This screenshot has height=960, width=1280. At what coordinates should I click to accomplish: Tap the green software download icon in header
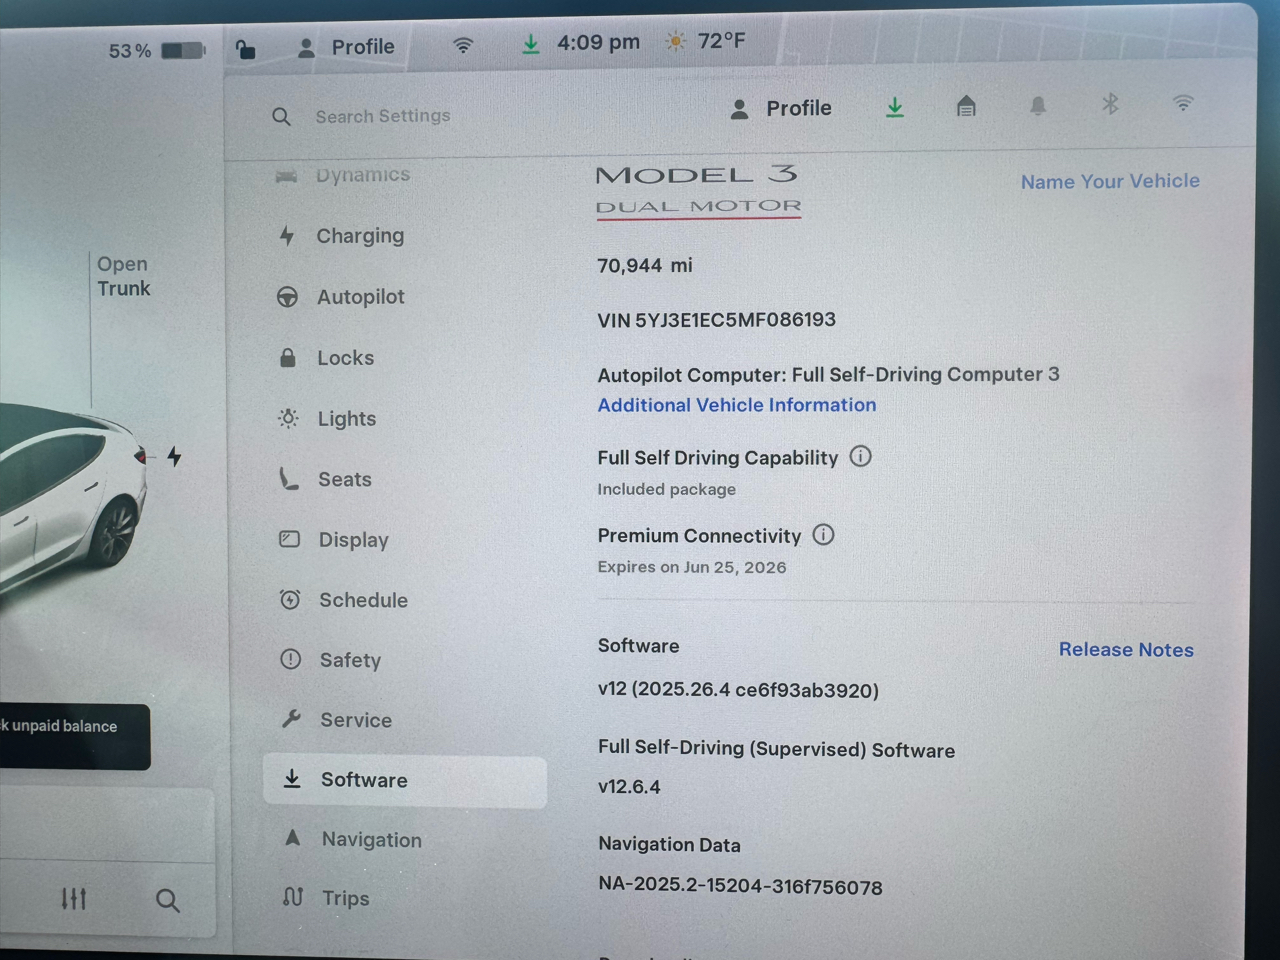coord(895,108)
